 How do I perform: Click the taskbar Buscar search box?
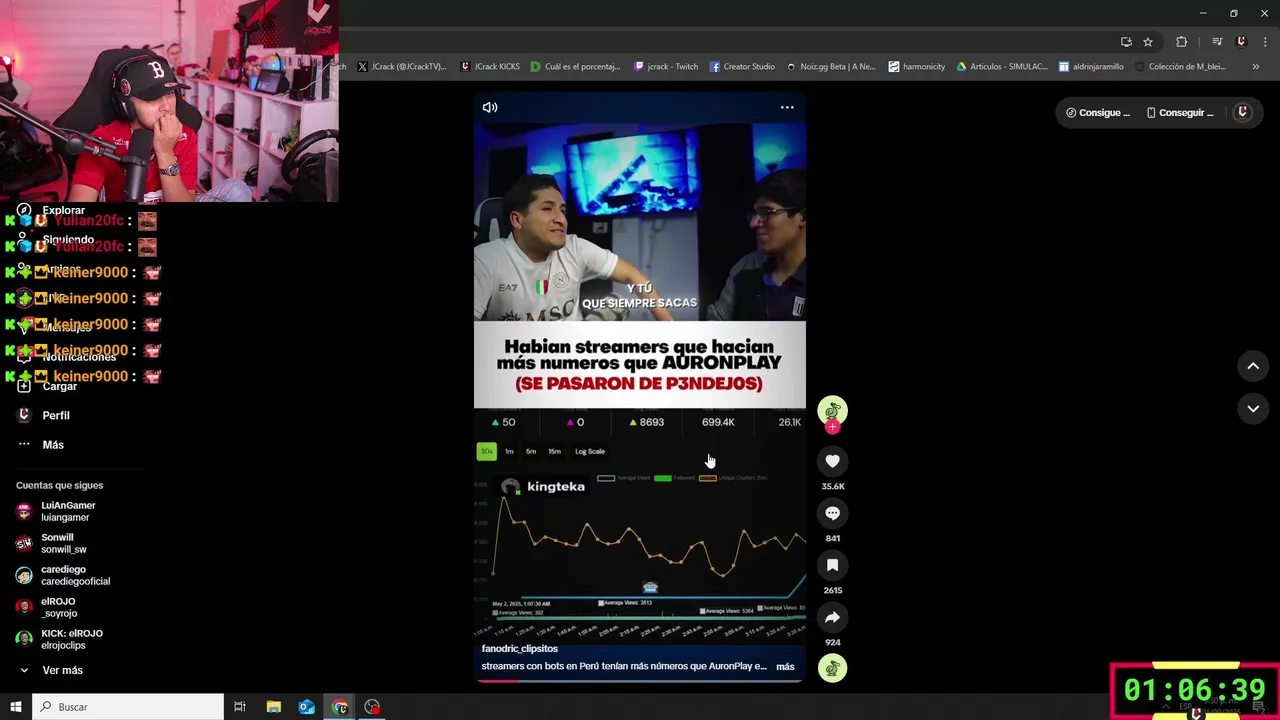pyautogui.click(x=128, y=707)
